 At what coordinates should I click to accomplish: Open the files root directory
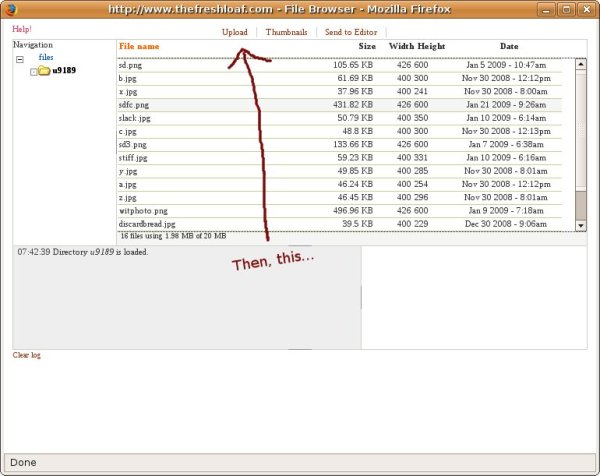[x=46, y=58]
